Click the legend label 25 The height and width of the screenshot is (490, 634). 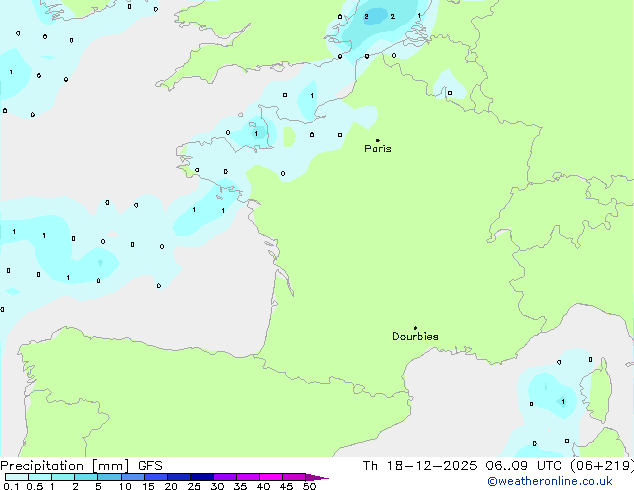[x=194, y=486]
